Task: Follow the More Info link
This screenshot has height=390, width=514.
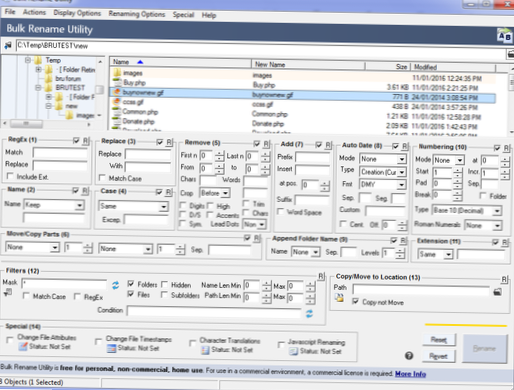Action: coord(410,374)
